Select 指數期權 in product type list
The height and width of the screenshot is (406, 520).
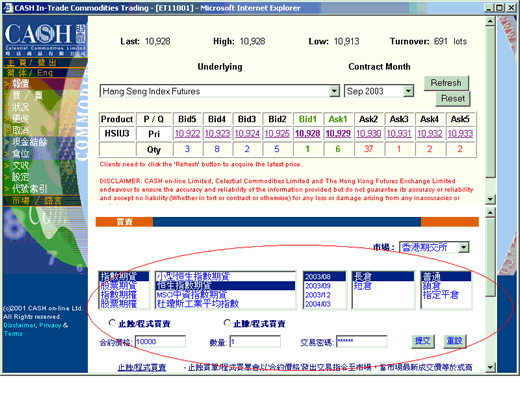coord(124,295)
